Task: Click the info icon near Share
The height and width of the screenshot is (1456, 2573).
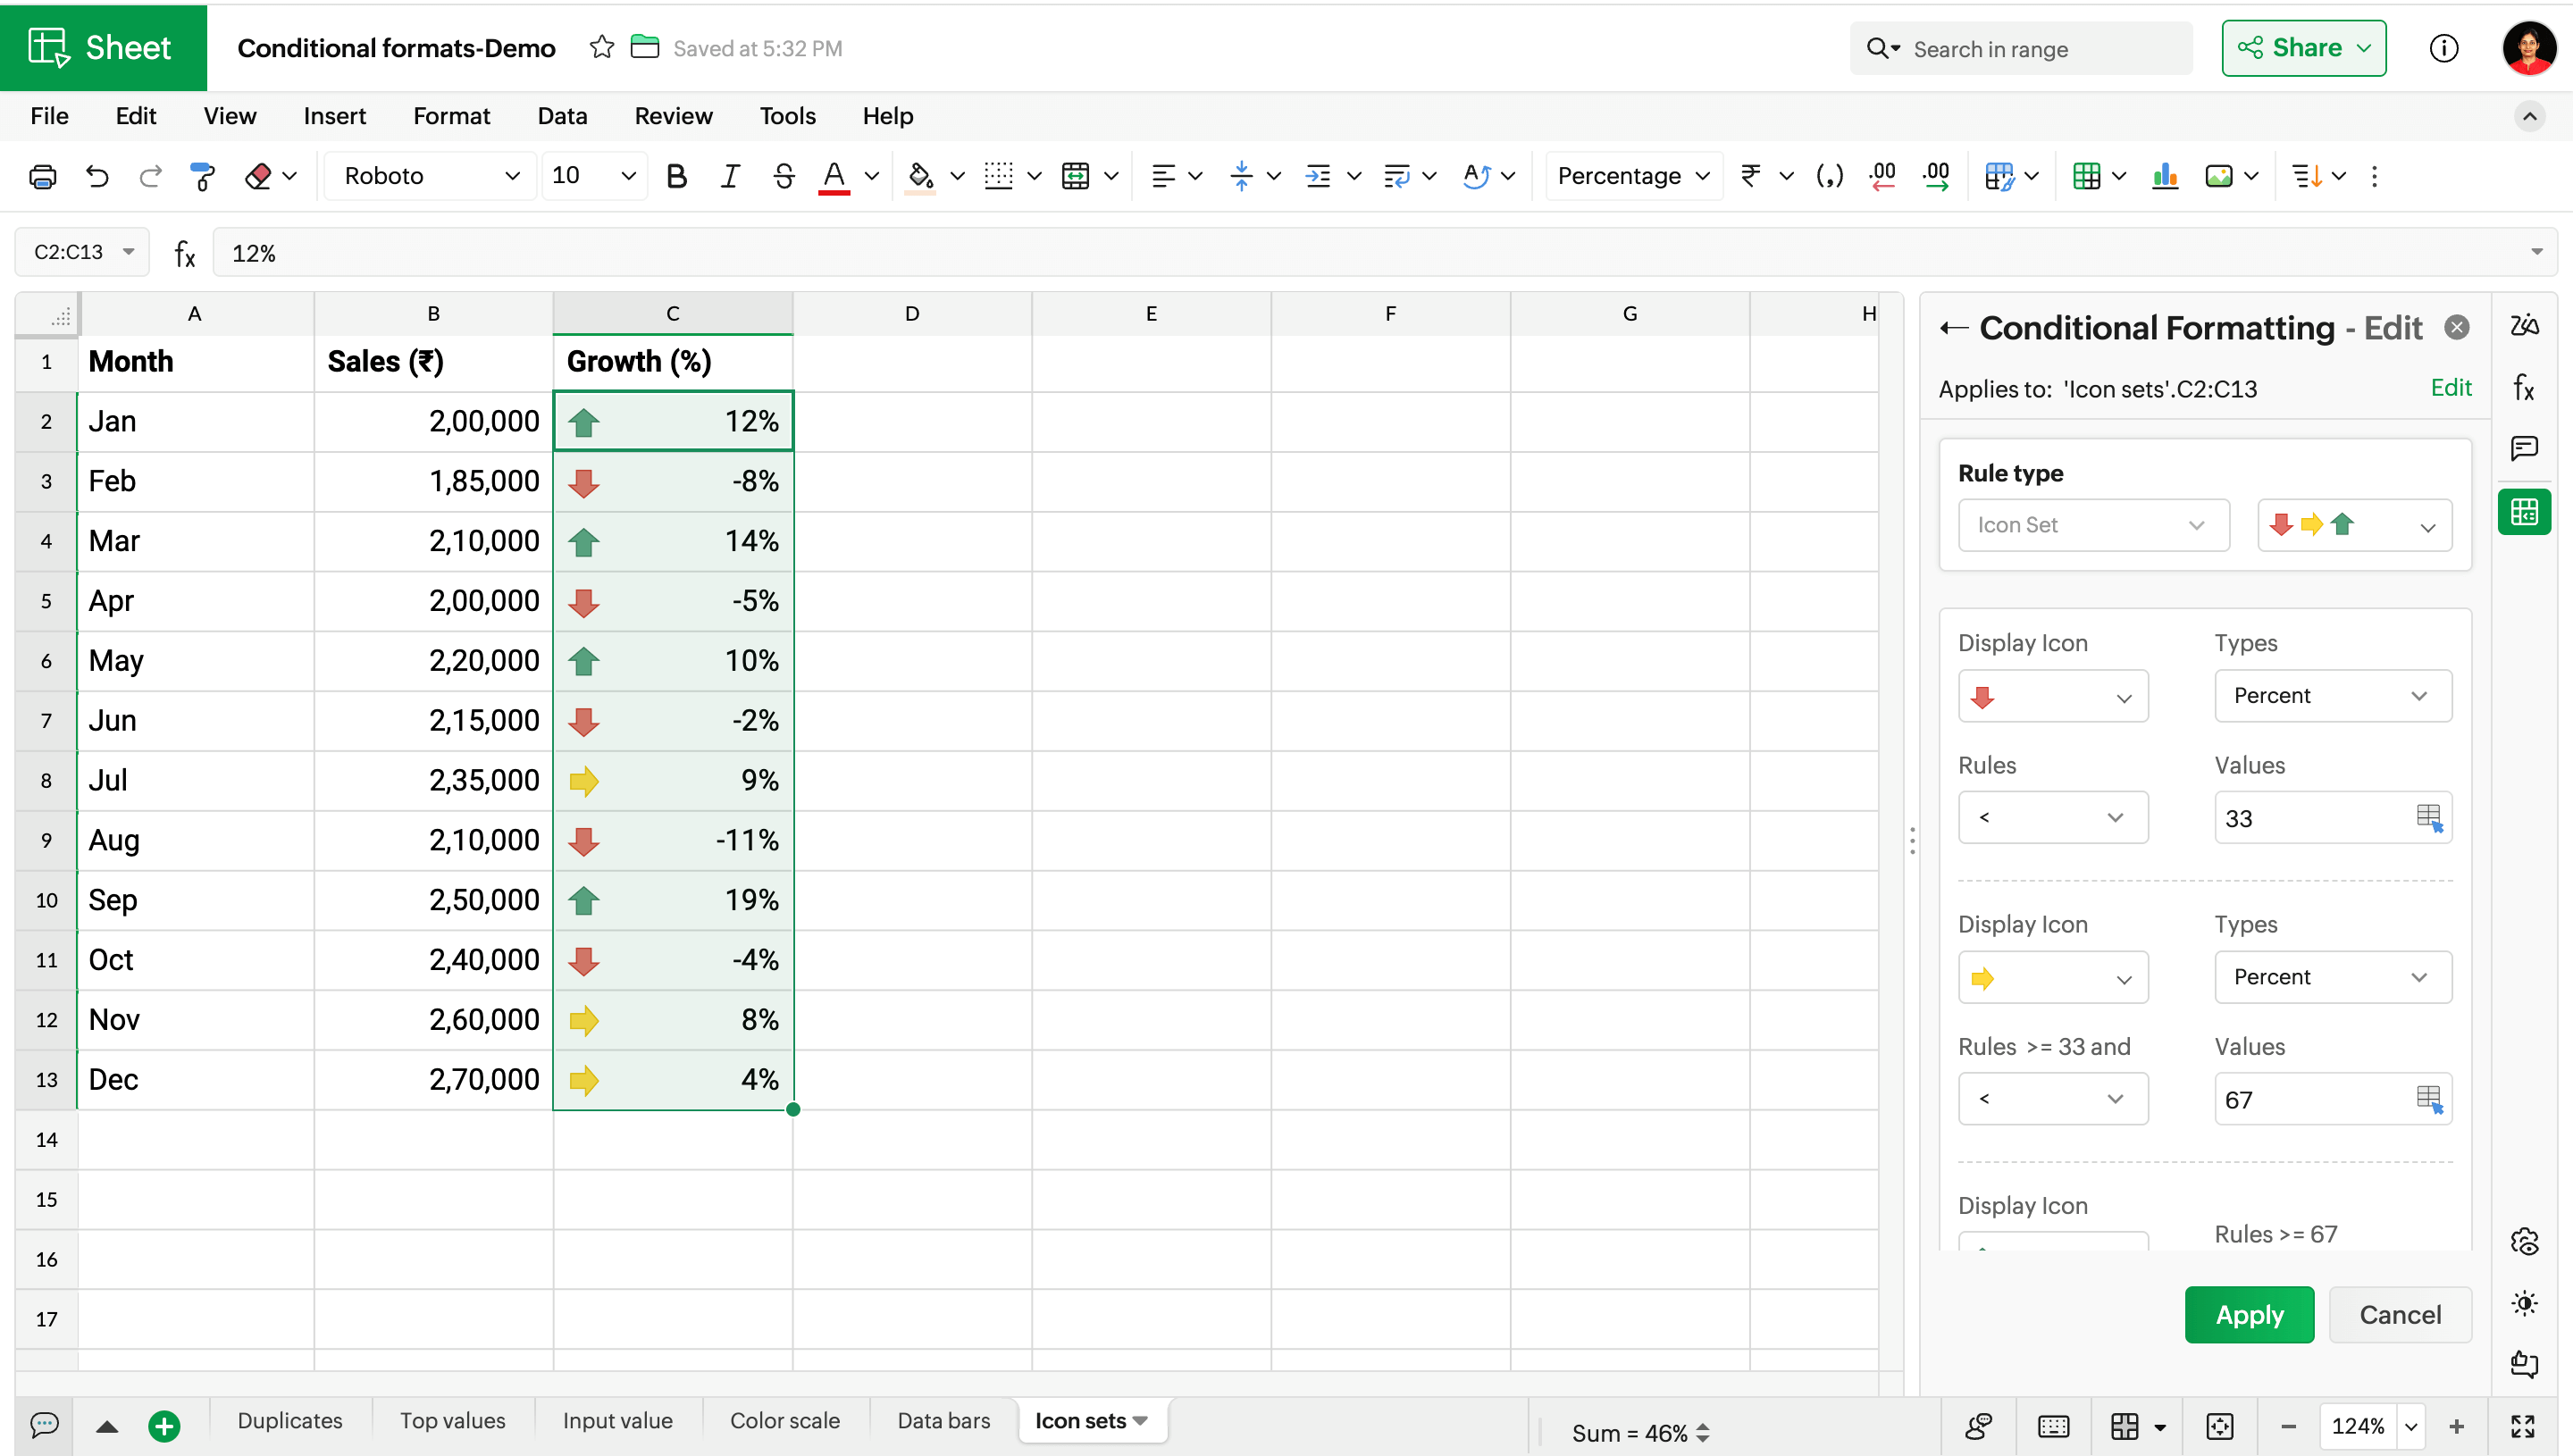Action: tap(2443, 48)
